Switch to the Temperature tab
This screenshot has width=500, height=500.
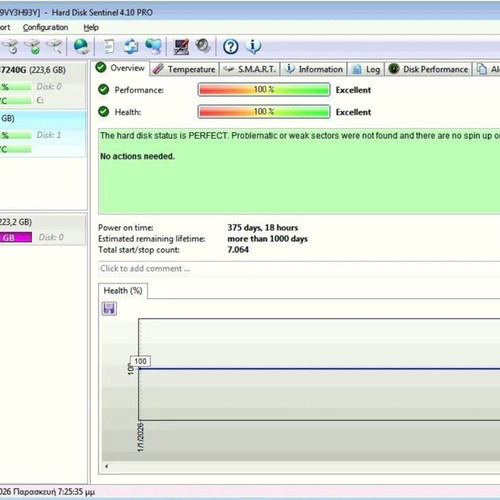(184, 69)
